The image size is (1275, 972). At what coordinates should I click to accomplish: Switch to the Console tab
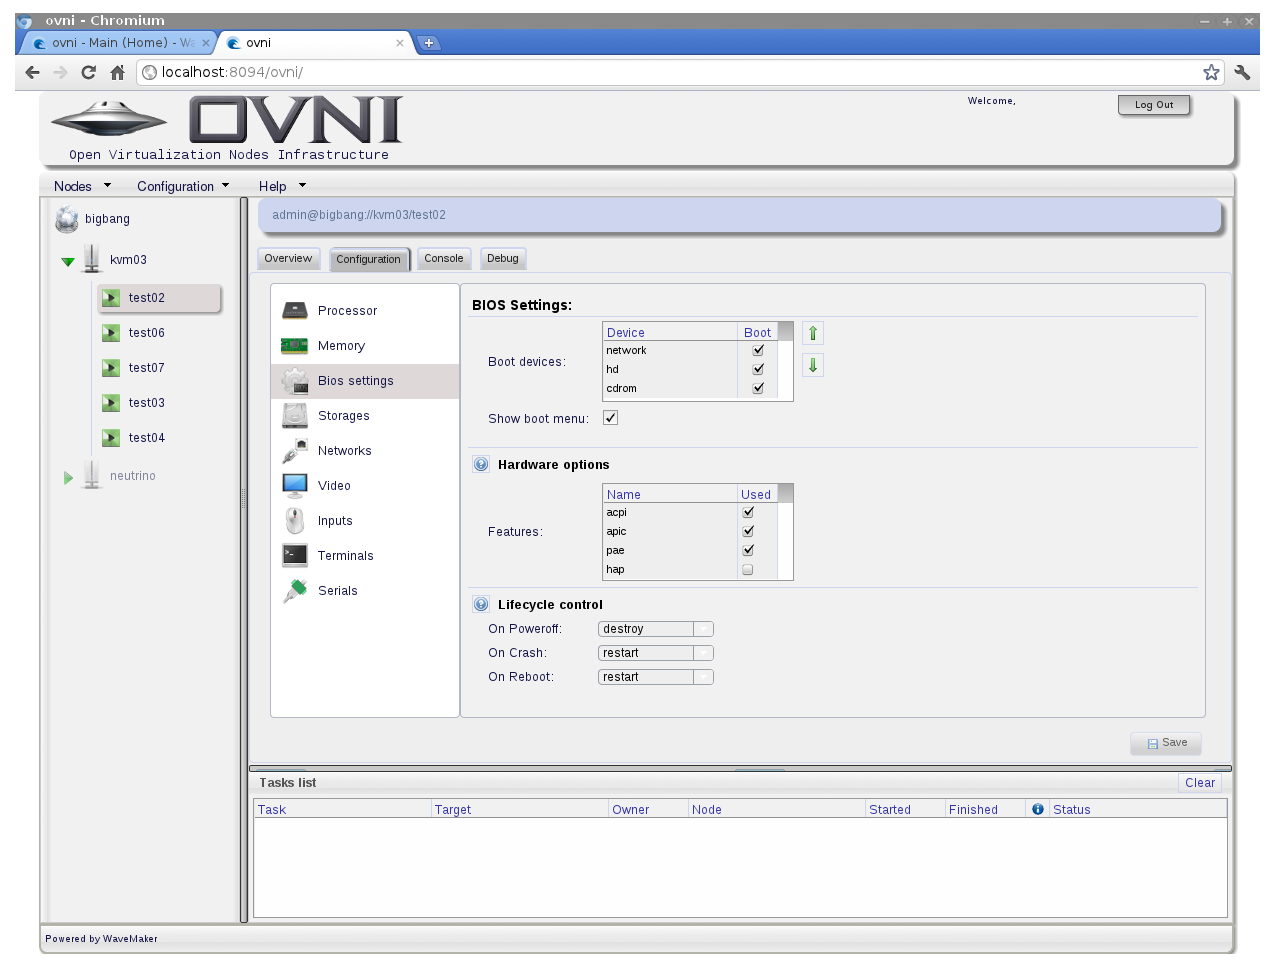(x=444, y=258)
